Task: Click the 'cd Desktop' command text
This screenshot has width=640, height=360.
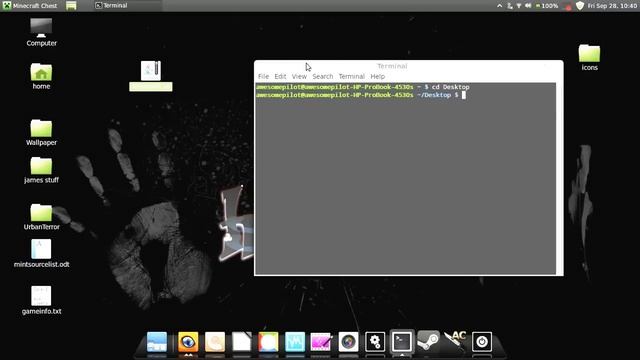Action: tap(451, 87)
